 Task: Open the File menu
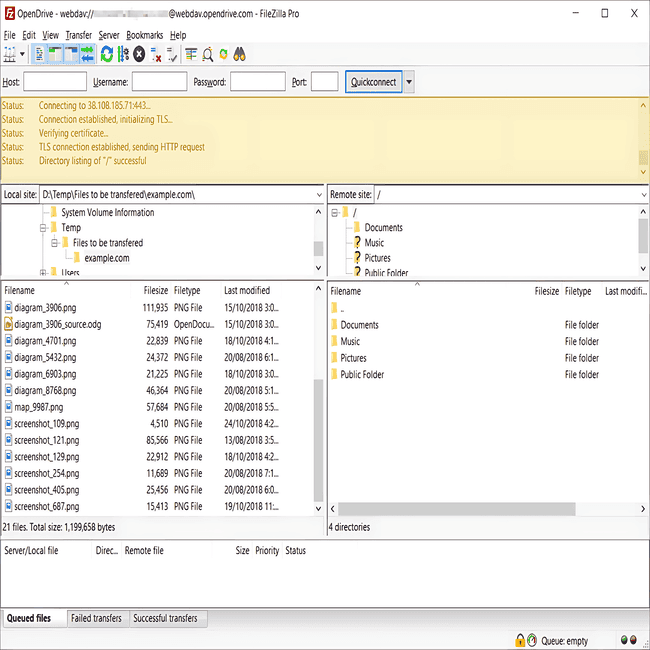click(9, 35)
